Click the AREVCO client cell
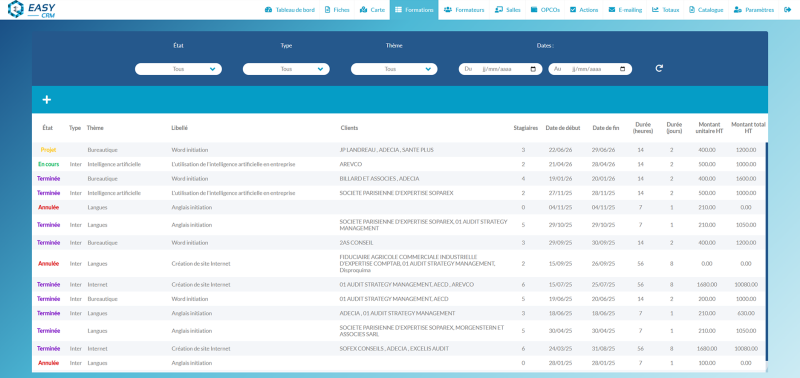Screen dimensions: 800x378 click(x=351, y=164)
